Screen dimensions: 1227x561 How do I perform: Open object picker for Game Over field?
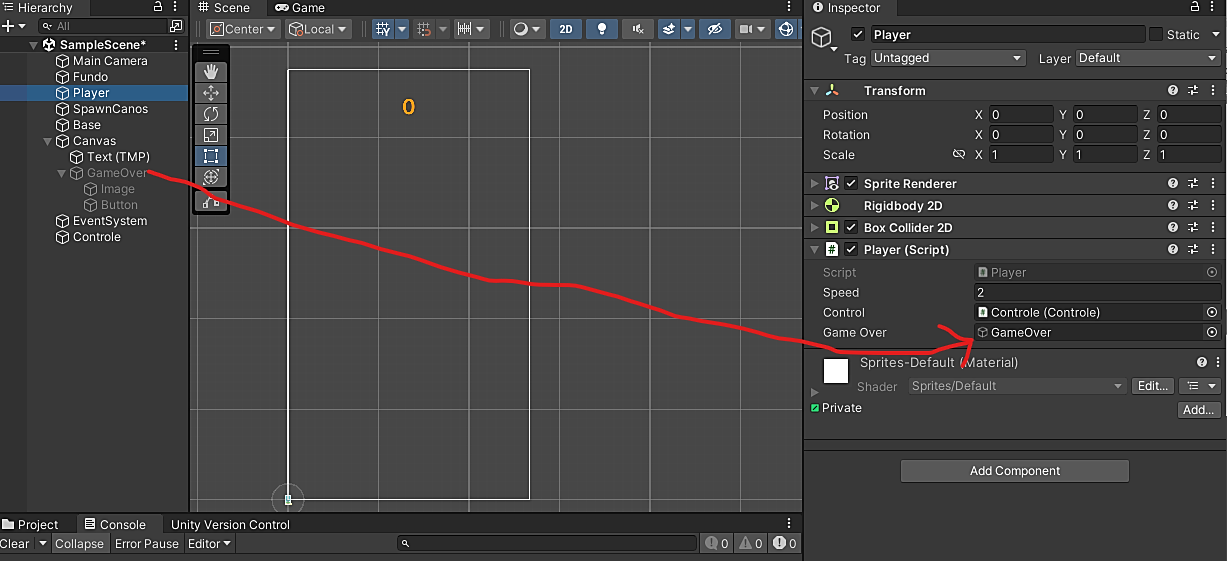pos(1212,333)
